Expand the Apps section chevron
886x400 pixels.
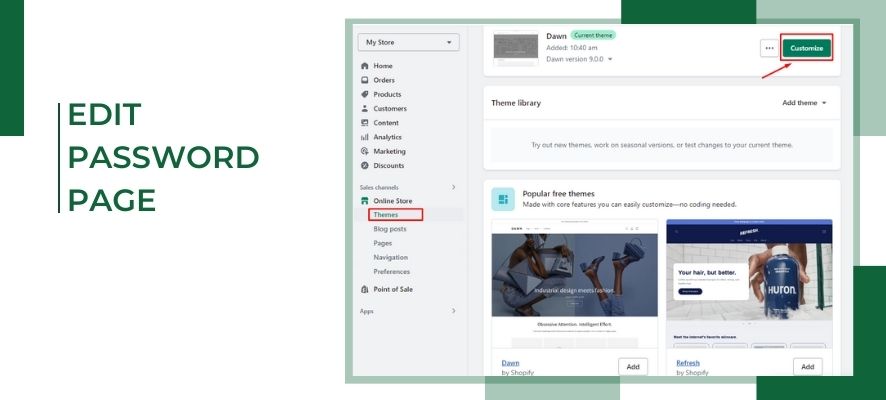453,311
